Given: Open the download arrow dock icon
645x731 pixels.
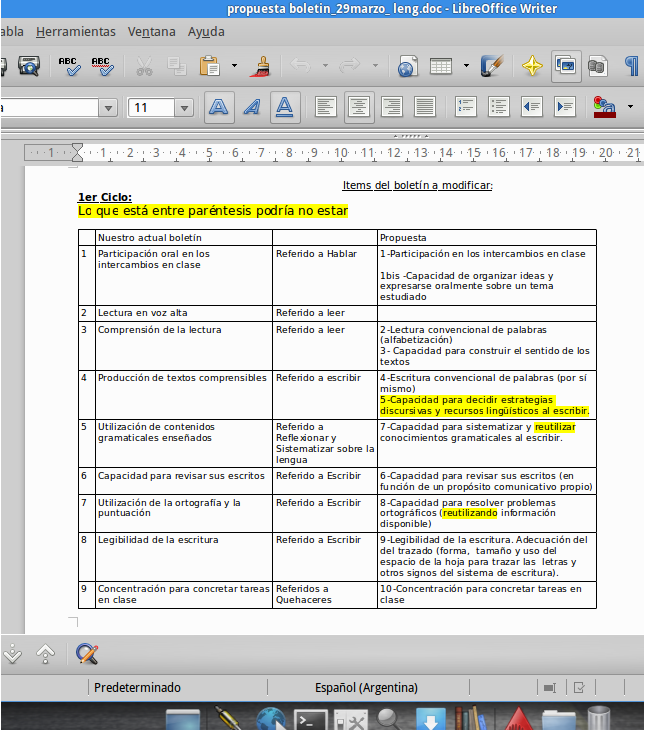Looking at the screenshot, I should point(430,720).
